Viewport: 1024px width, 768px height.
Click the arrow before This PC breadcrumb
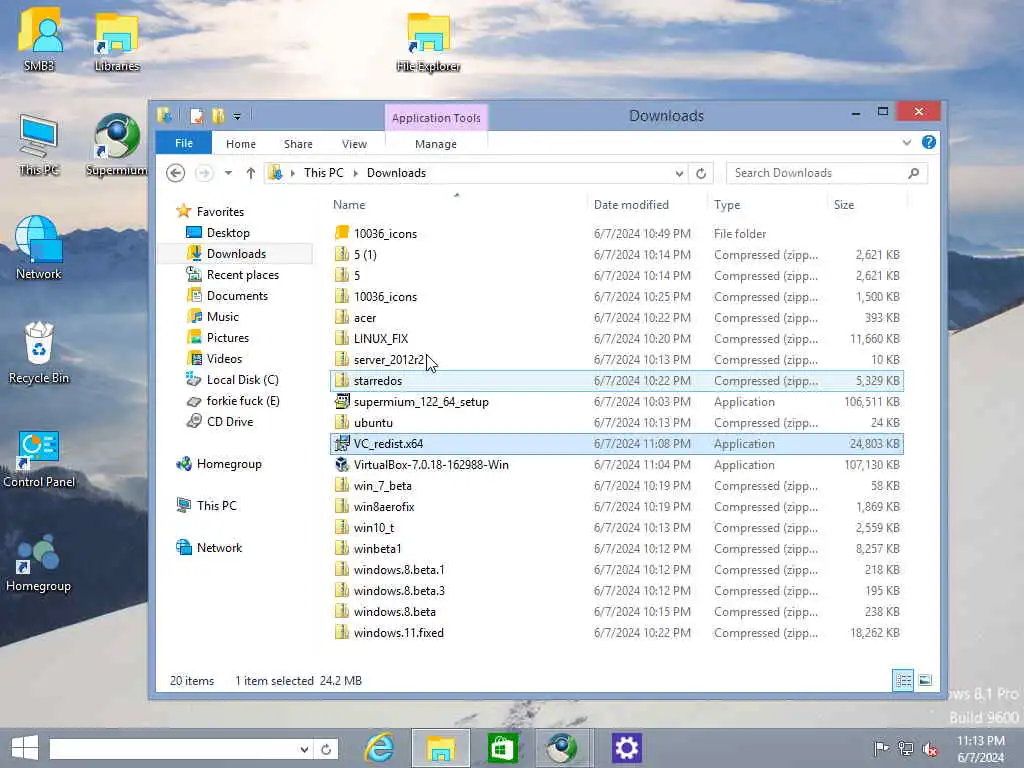(x=293, y=173)
